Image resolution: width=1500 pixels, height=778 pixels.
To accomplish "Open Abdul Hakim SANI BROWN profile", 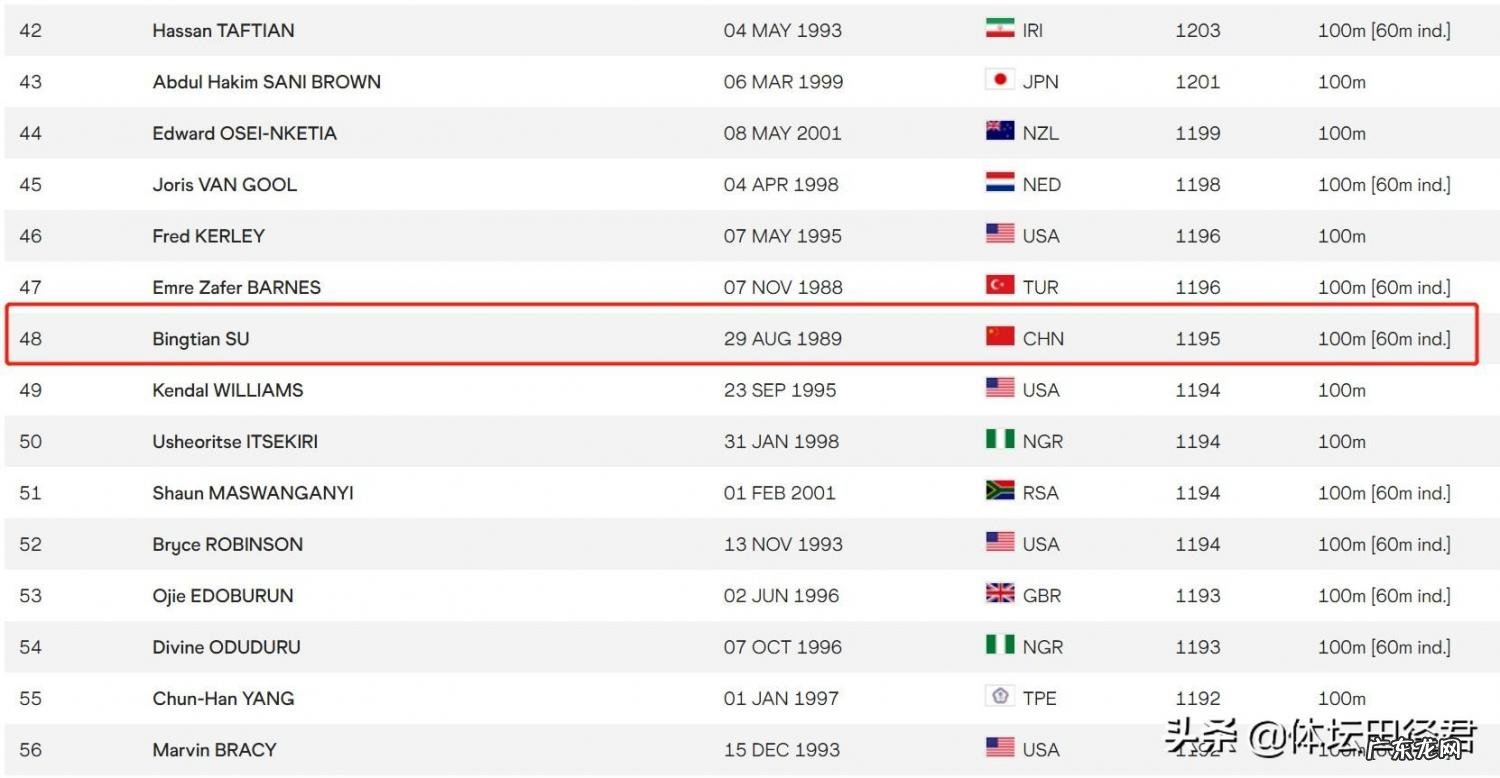I will click(x=266, y=82).
